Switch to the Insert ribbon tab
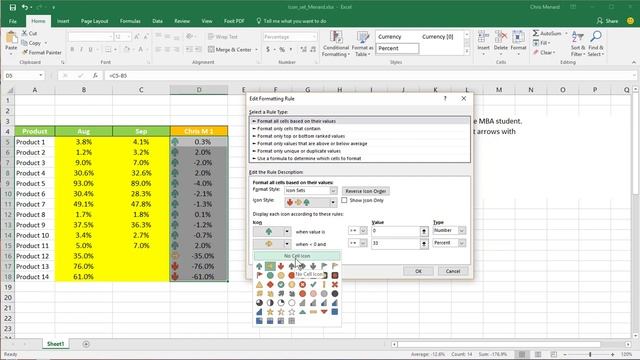 63,21
